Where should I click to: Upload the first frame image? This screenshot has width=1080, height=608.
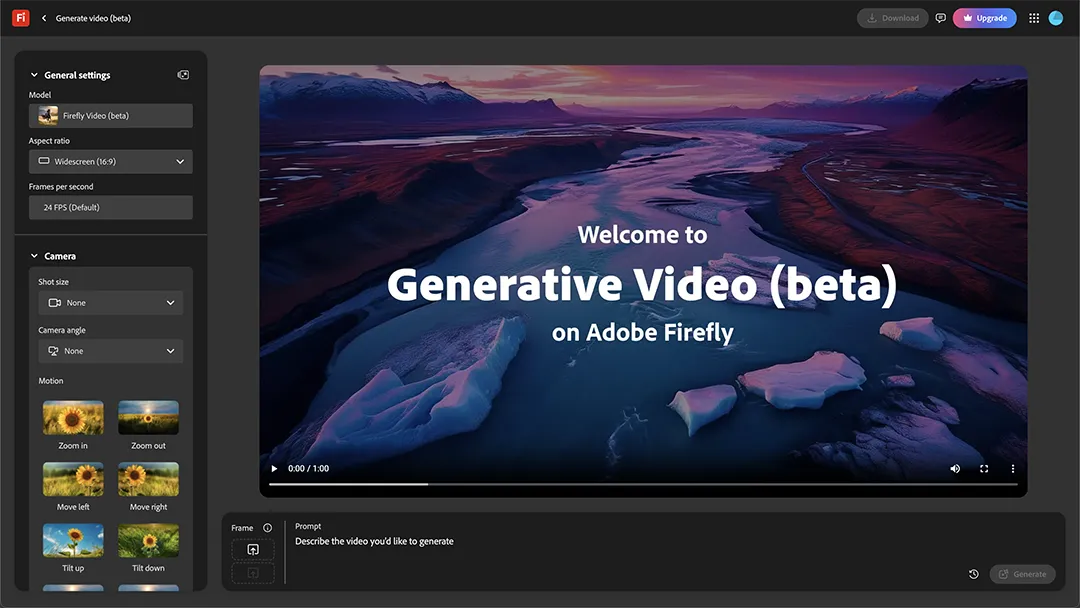(x=253, y=549)
